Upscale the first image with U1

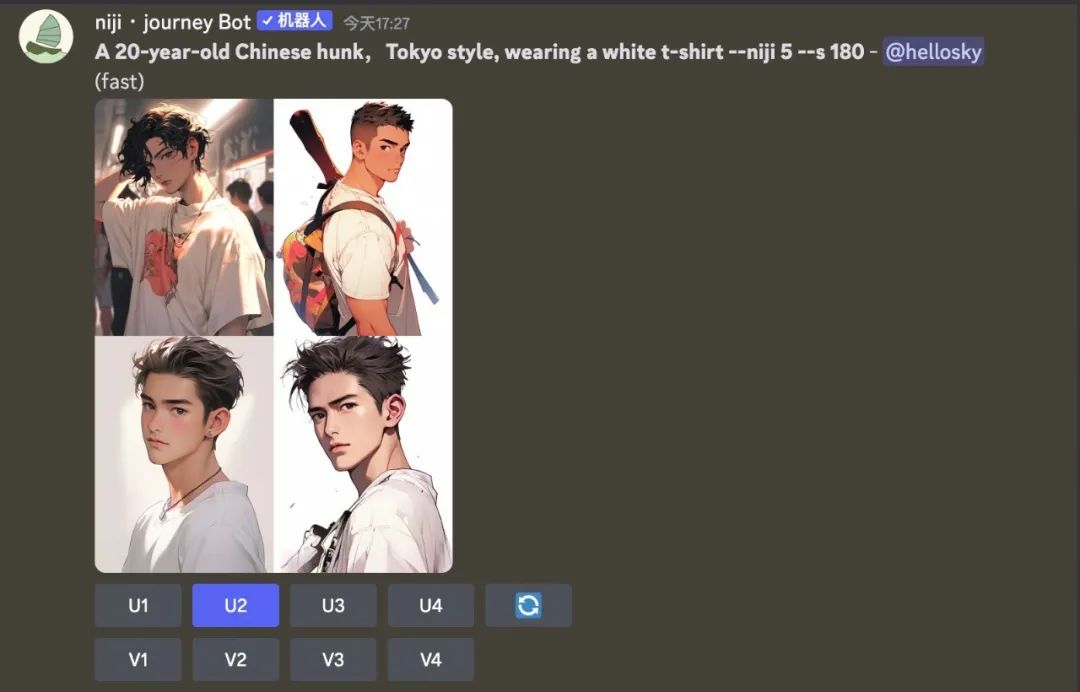click(x=138, y=605)
